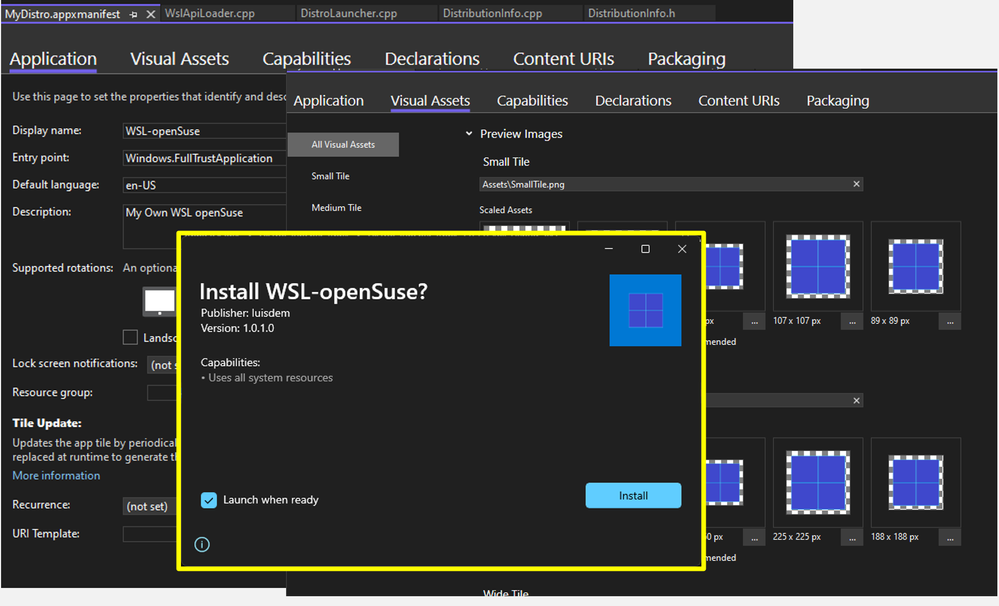
Task: Edit the Entry point field
Action: 204,158
